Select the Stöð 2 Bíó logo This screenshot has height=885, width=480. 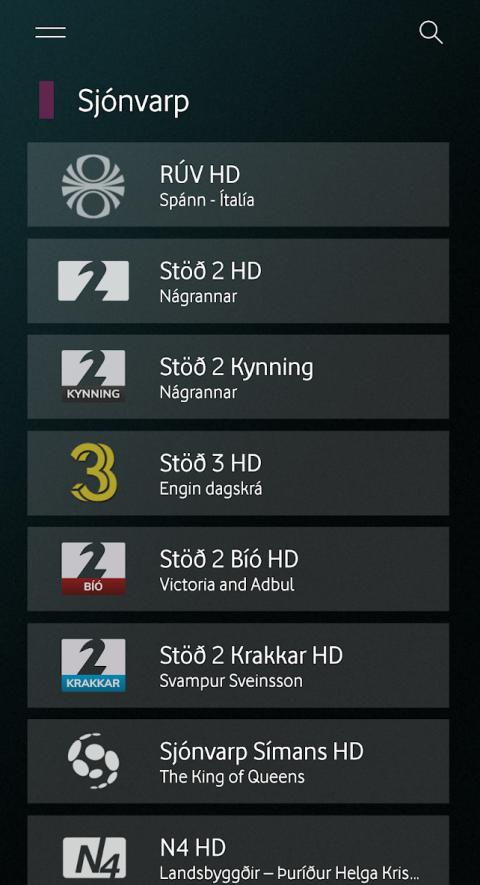[x=93, y=568]
